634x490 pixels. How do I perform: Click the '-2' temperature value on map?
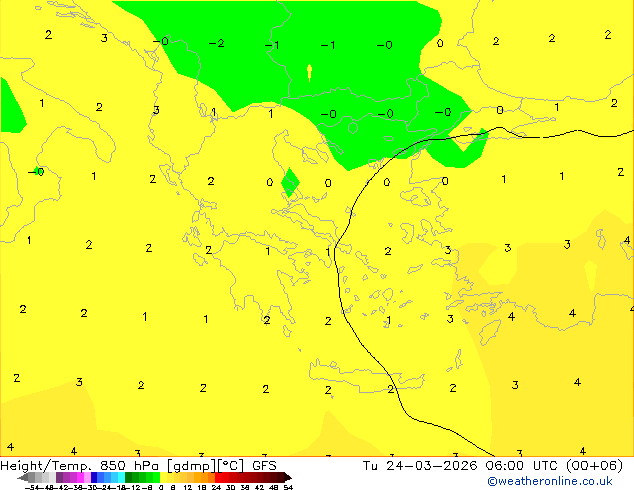(x=217, y=43)
